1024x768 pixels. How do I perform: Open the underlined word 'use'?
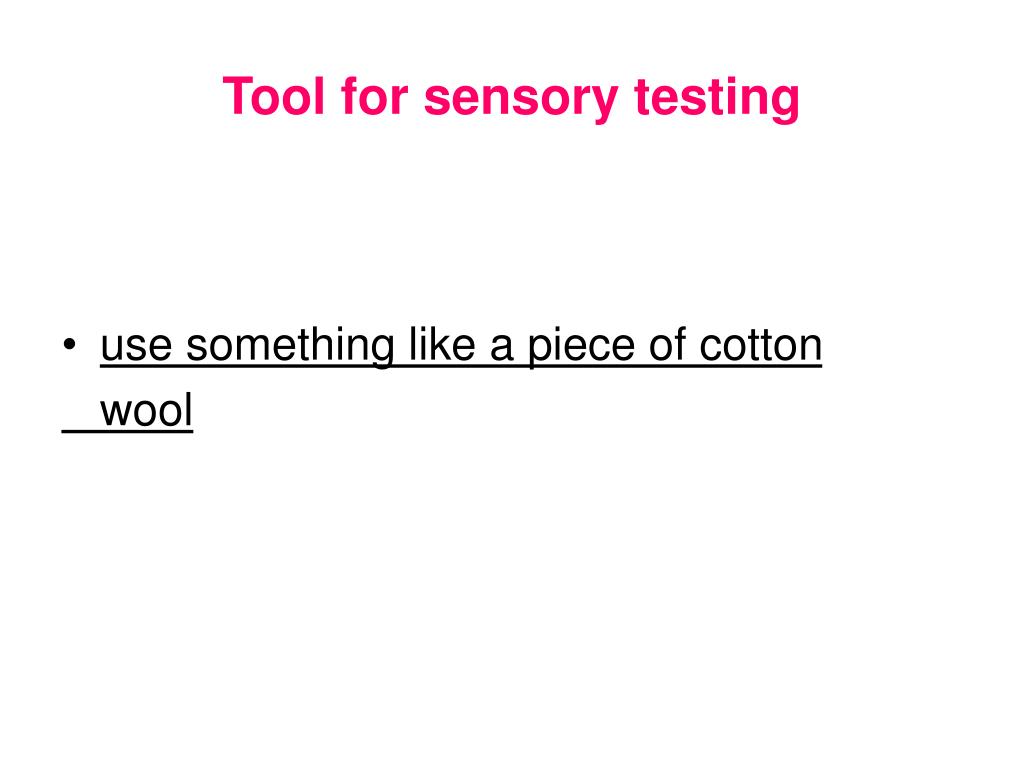point(136,347)
